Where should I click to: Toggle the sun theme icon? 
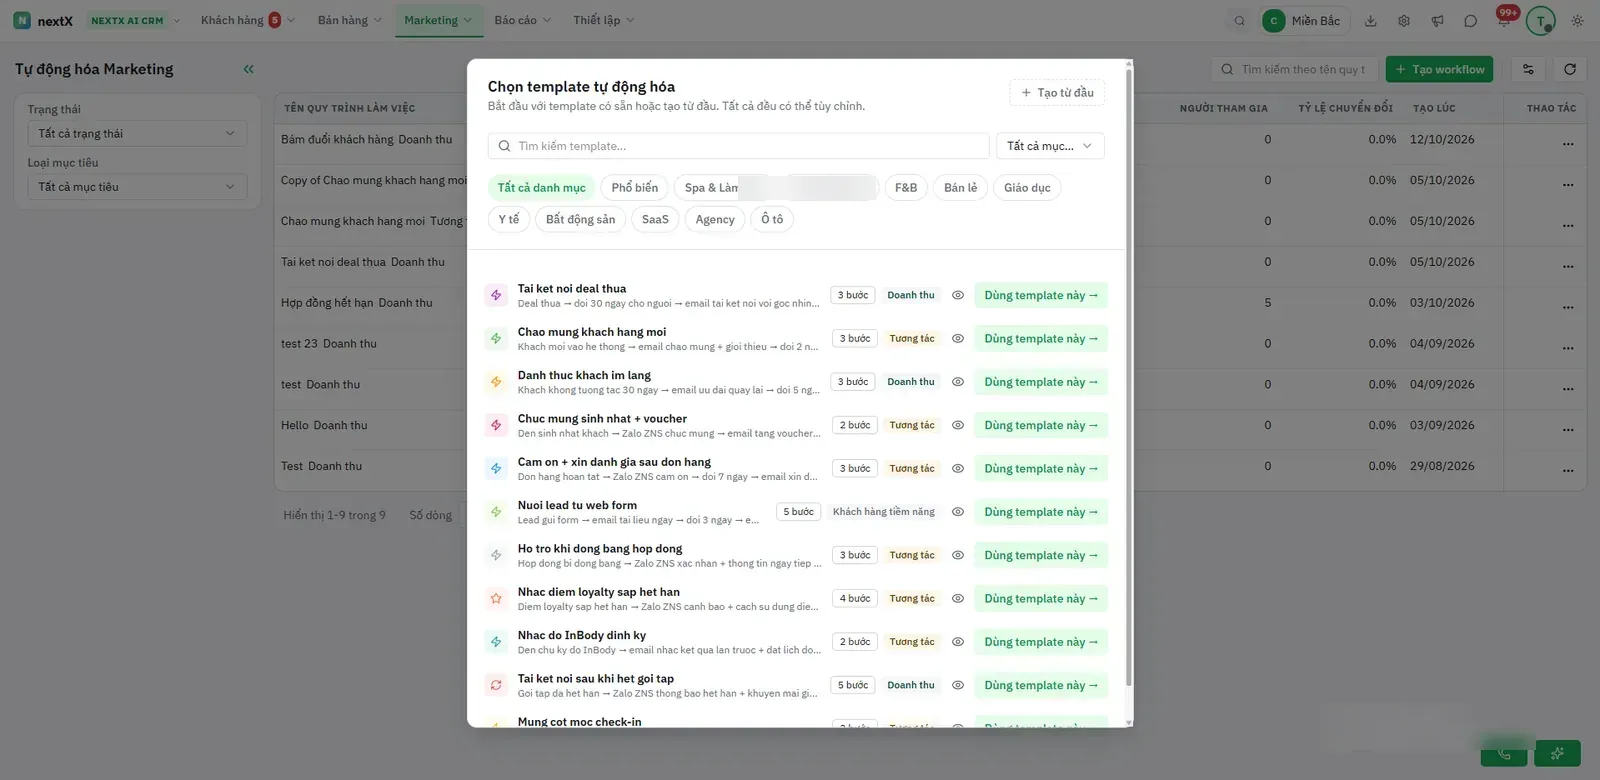(x=1577, y=21)
